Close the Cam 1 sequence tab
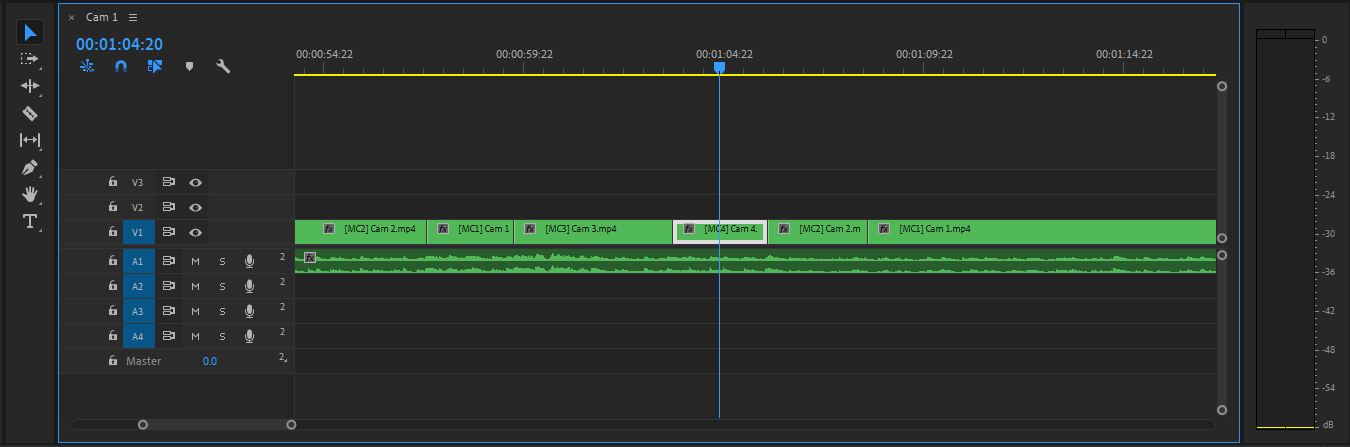1350x447 pixels. pos(71,17)
